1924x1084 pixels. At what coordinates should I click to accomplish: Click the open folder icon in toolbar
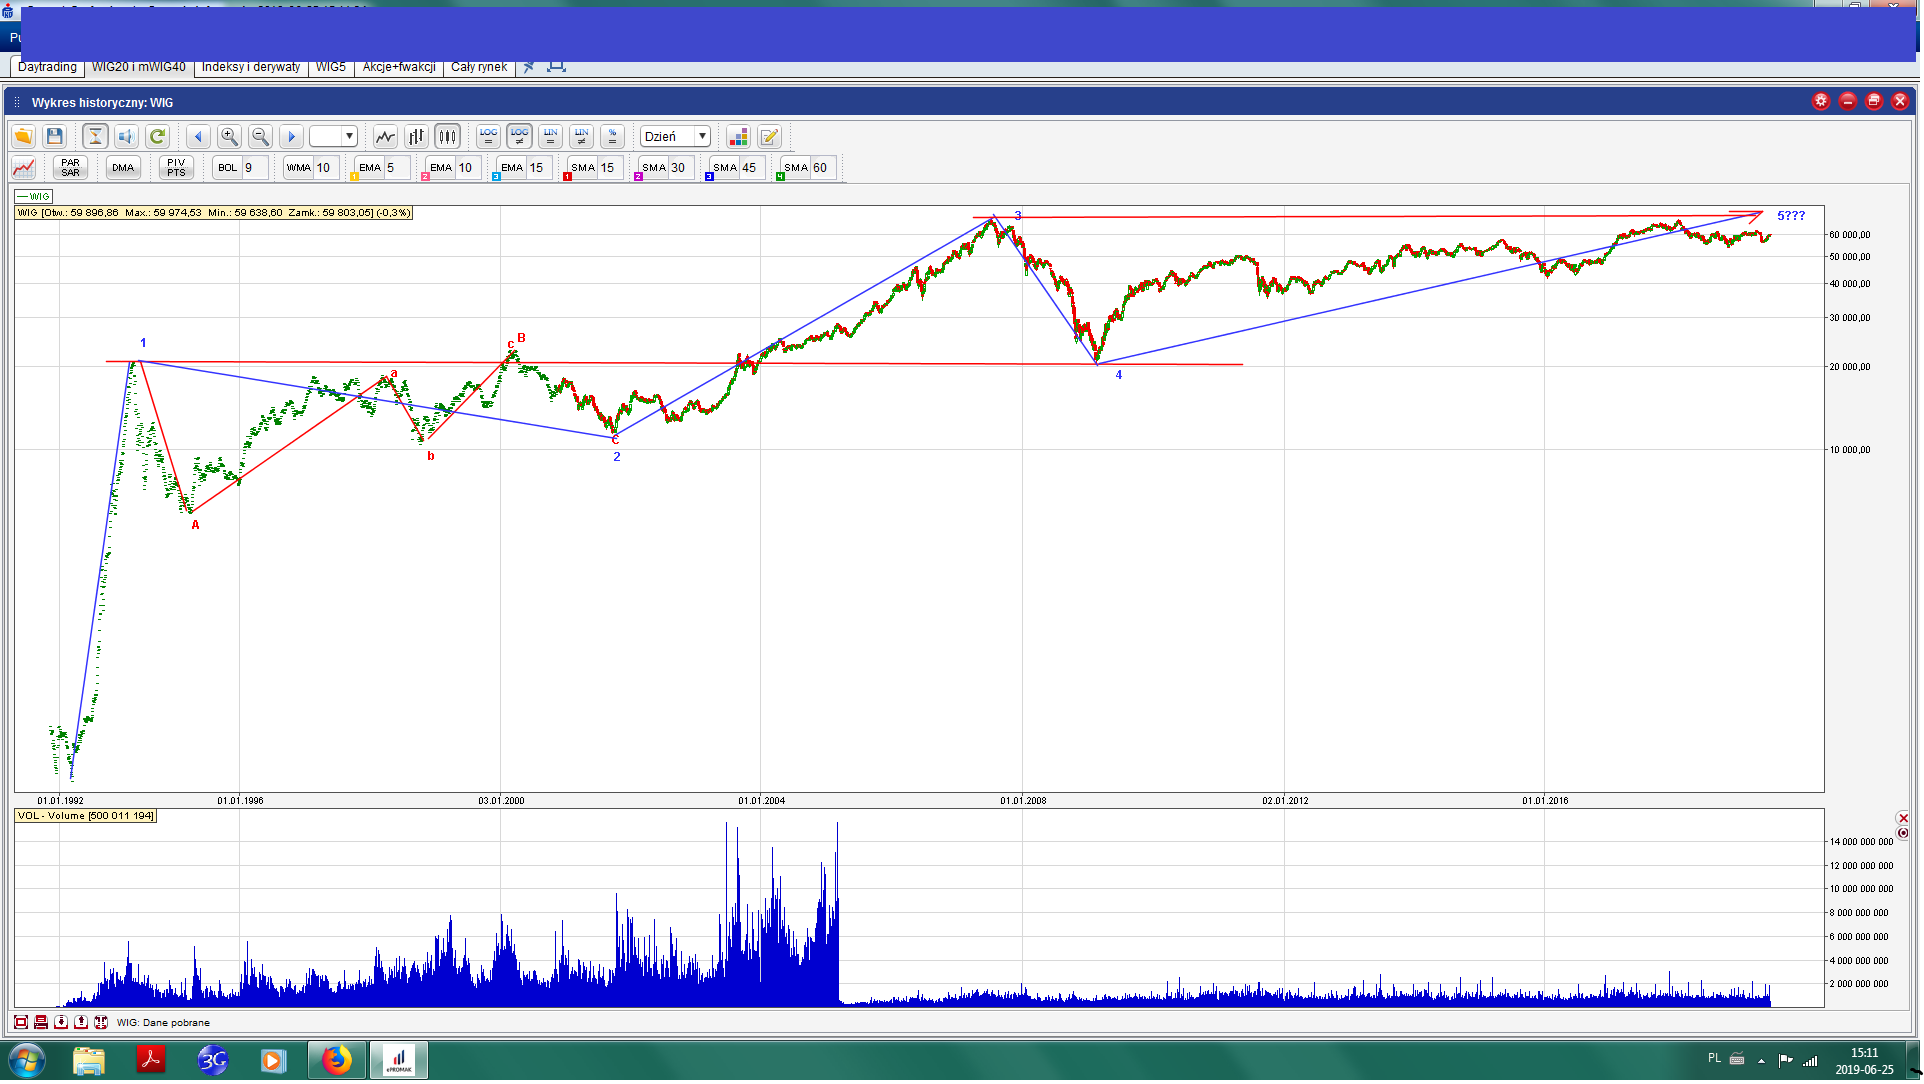pyautogui.click(x=23, y=137)
